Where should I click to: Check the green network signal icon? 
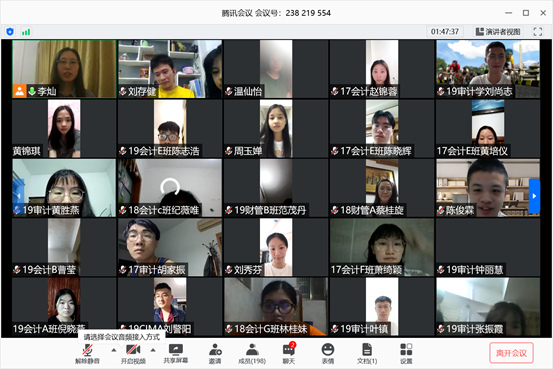26,32
